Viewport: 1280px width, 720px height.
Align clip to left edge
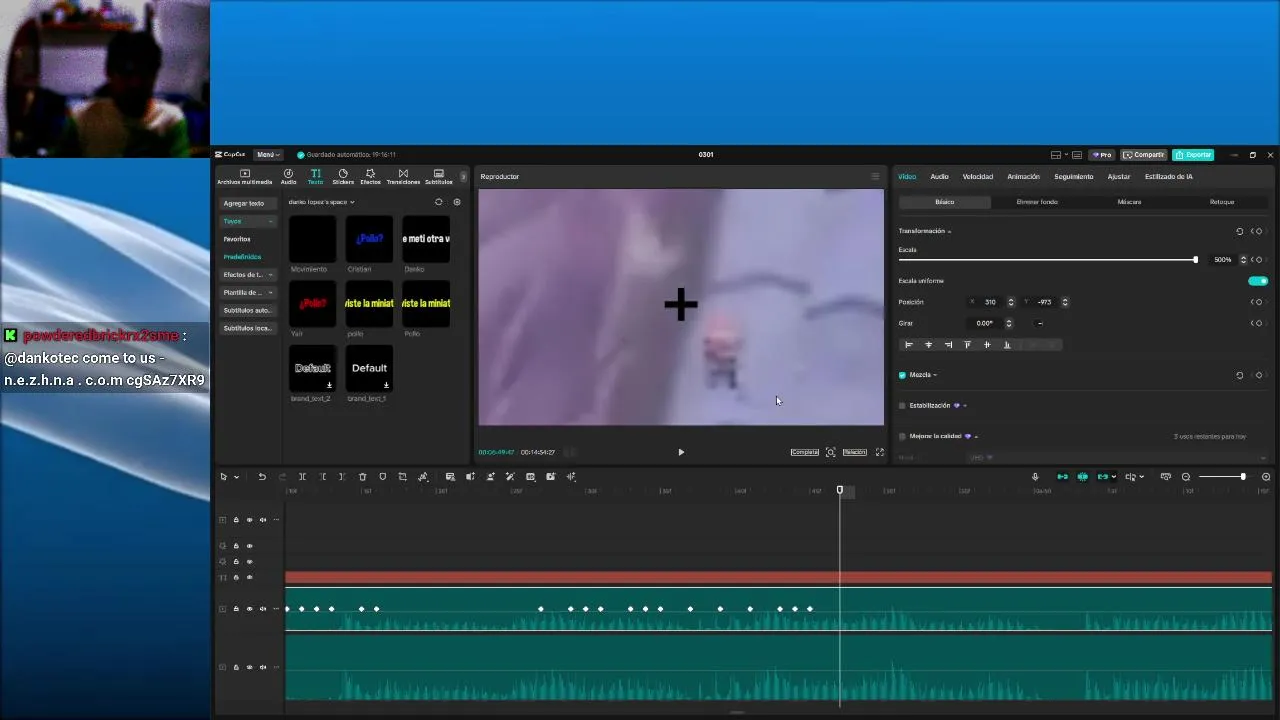pos(909,345)
